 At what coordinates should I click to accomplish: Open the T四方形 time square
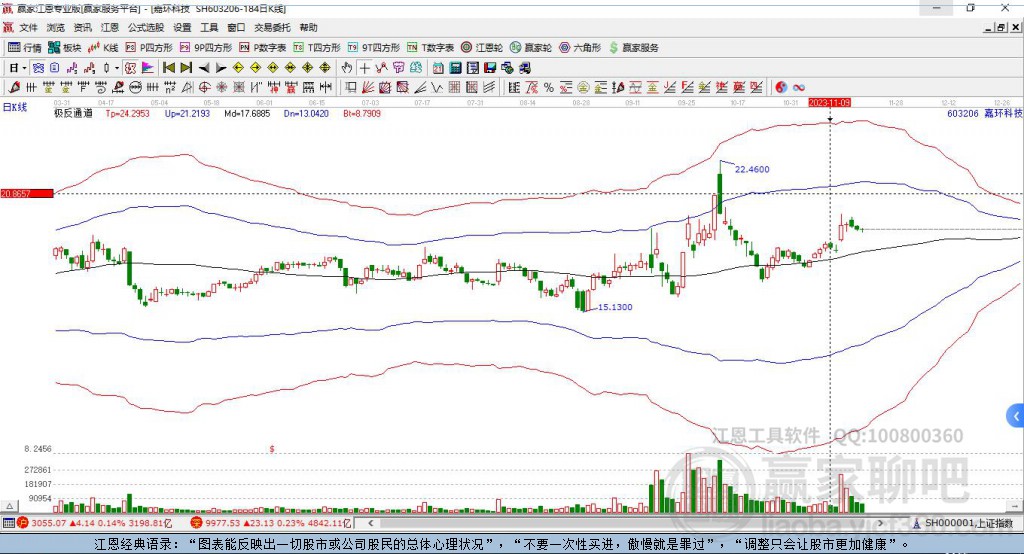(x=317, y=48)
